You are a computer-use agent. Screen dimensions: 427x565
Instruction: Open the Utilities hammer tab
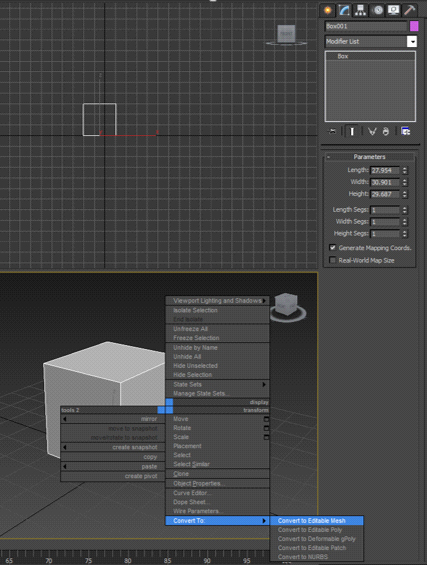409,10
